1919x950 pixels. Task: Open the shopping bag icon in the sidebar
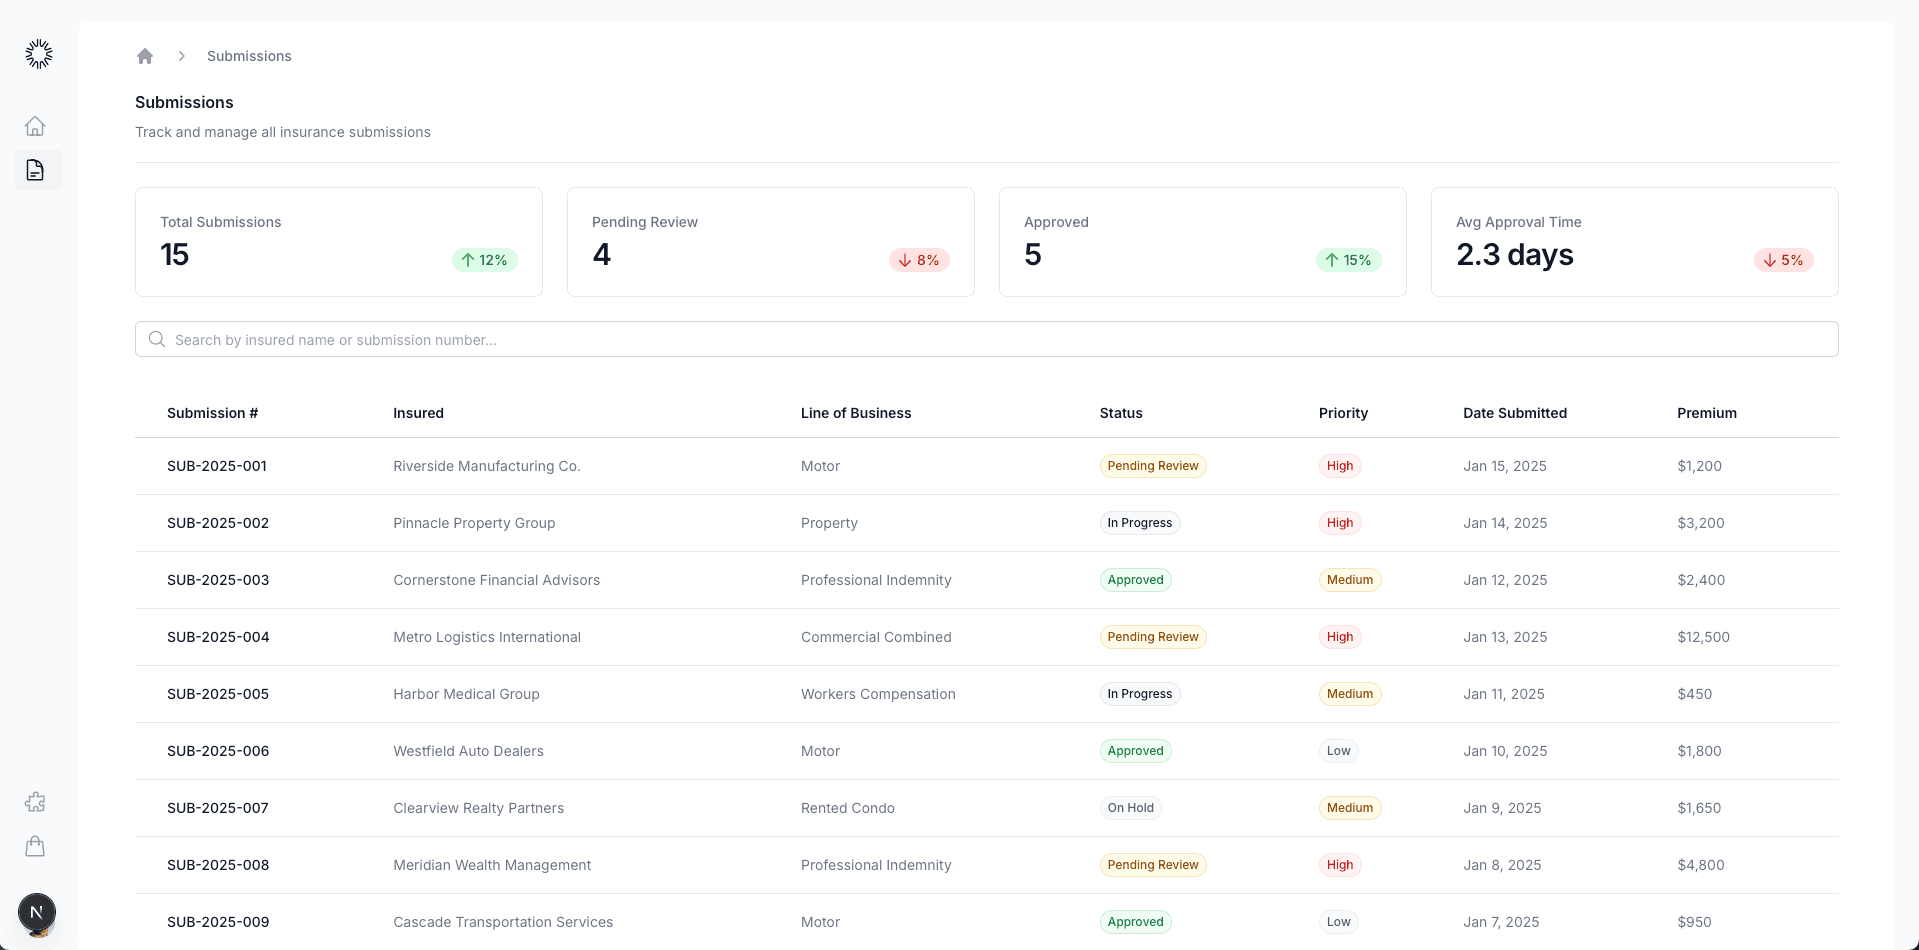36,846
